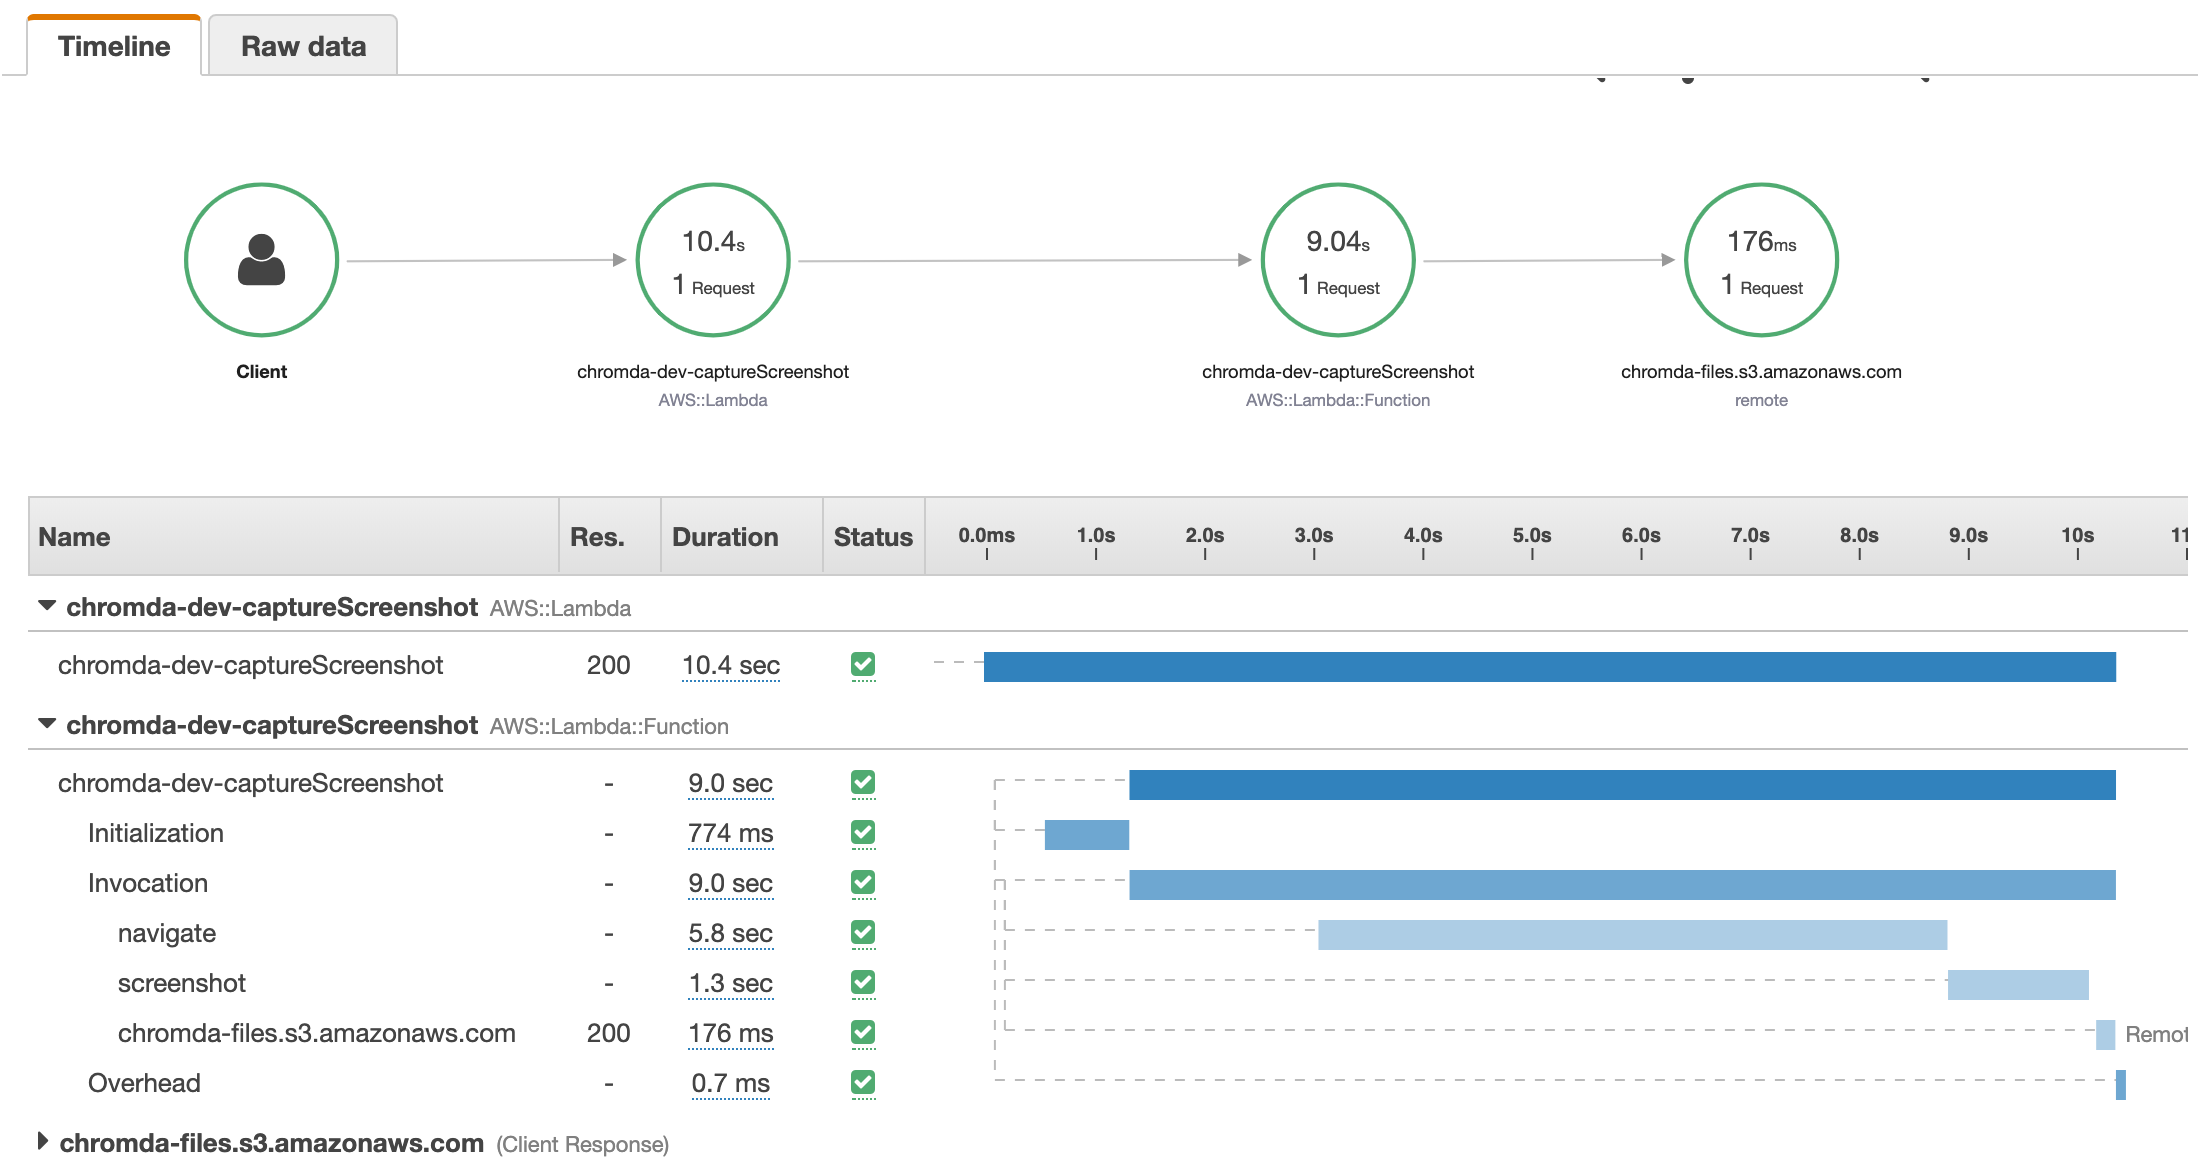Collapse the AWS::Lambda segment group
Viewport: 2210px width, 1162px height.
point(46,606)
